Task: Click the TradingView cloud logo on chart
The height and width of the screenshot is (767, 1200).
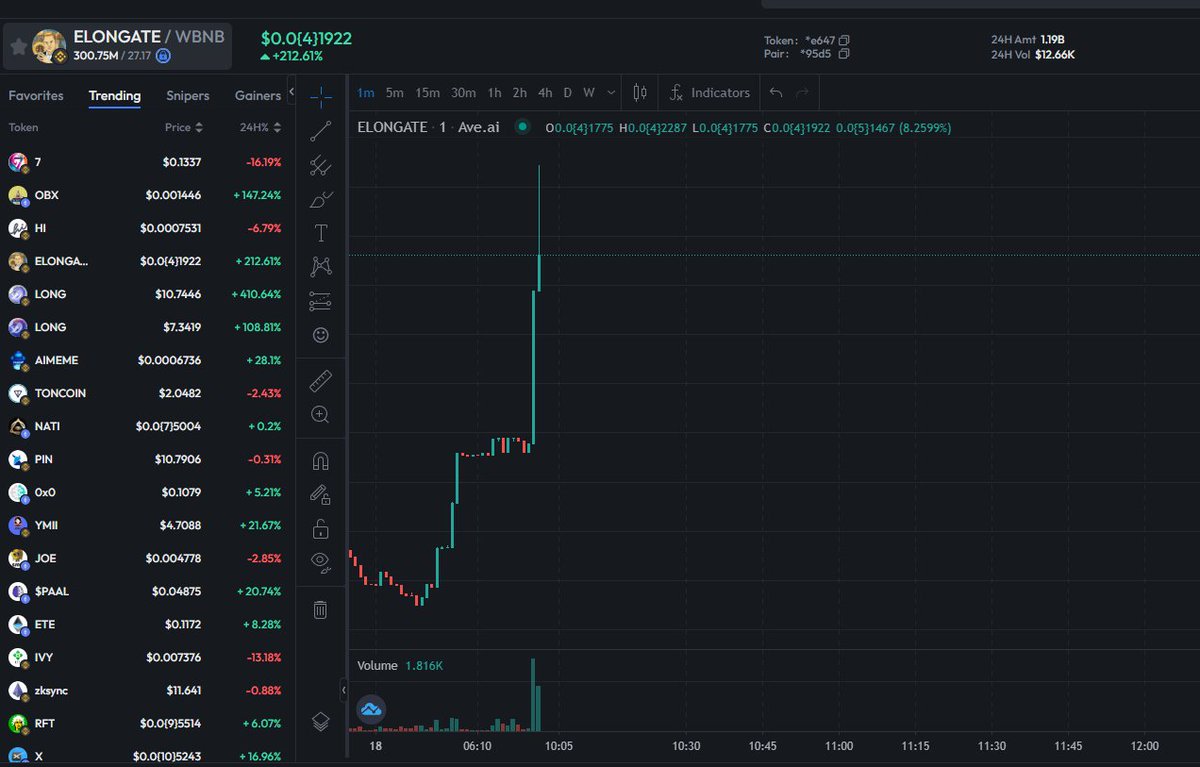Action: (x=371, y=709)
